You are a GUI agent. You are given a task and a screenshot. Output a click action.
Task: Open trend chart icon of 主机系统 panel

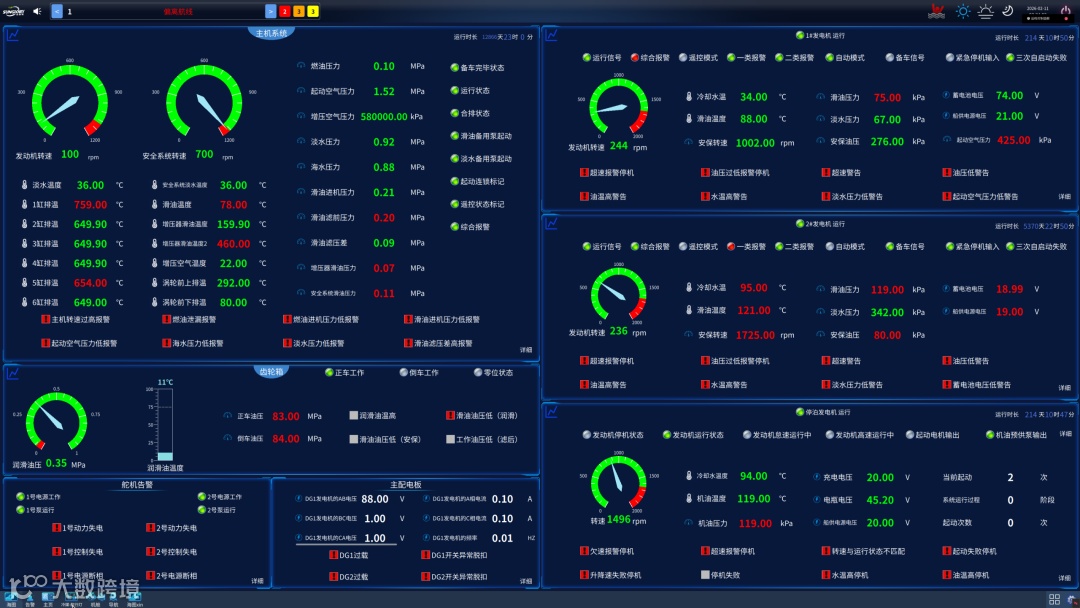(12, 34)
